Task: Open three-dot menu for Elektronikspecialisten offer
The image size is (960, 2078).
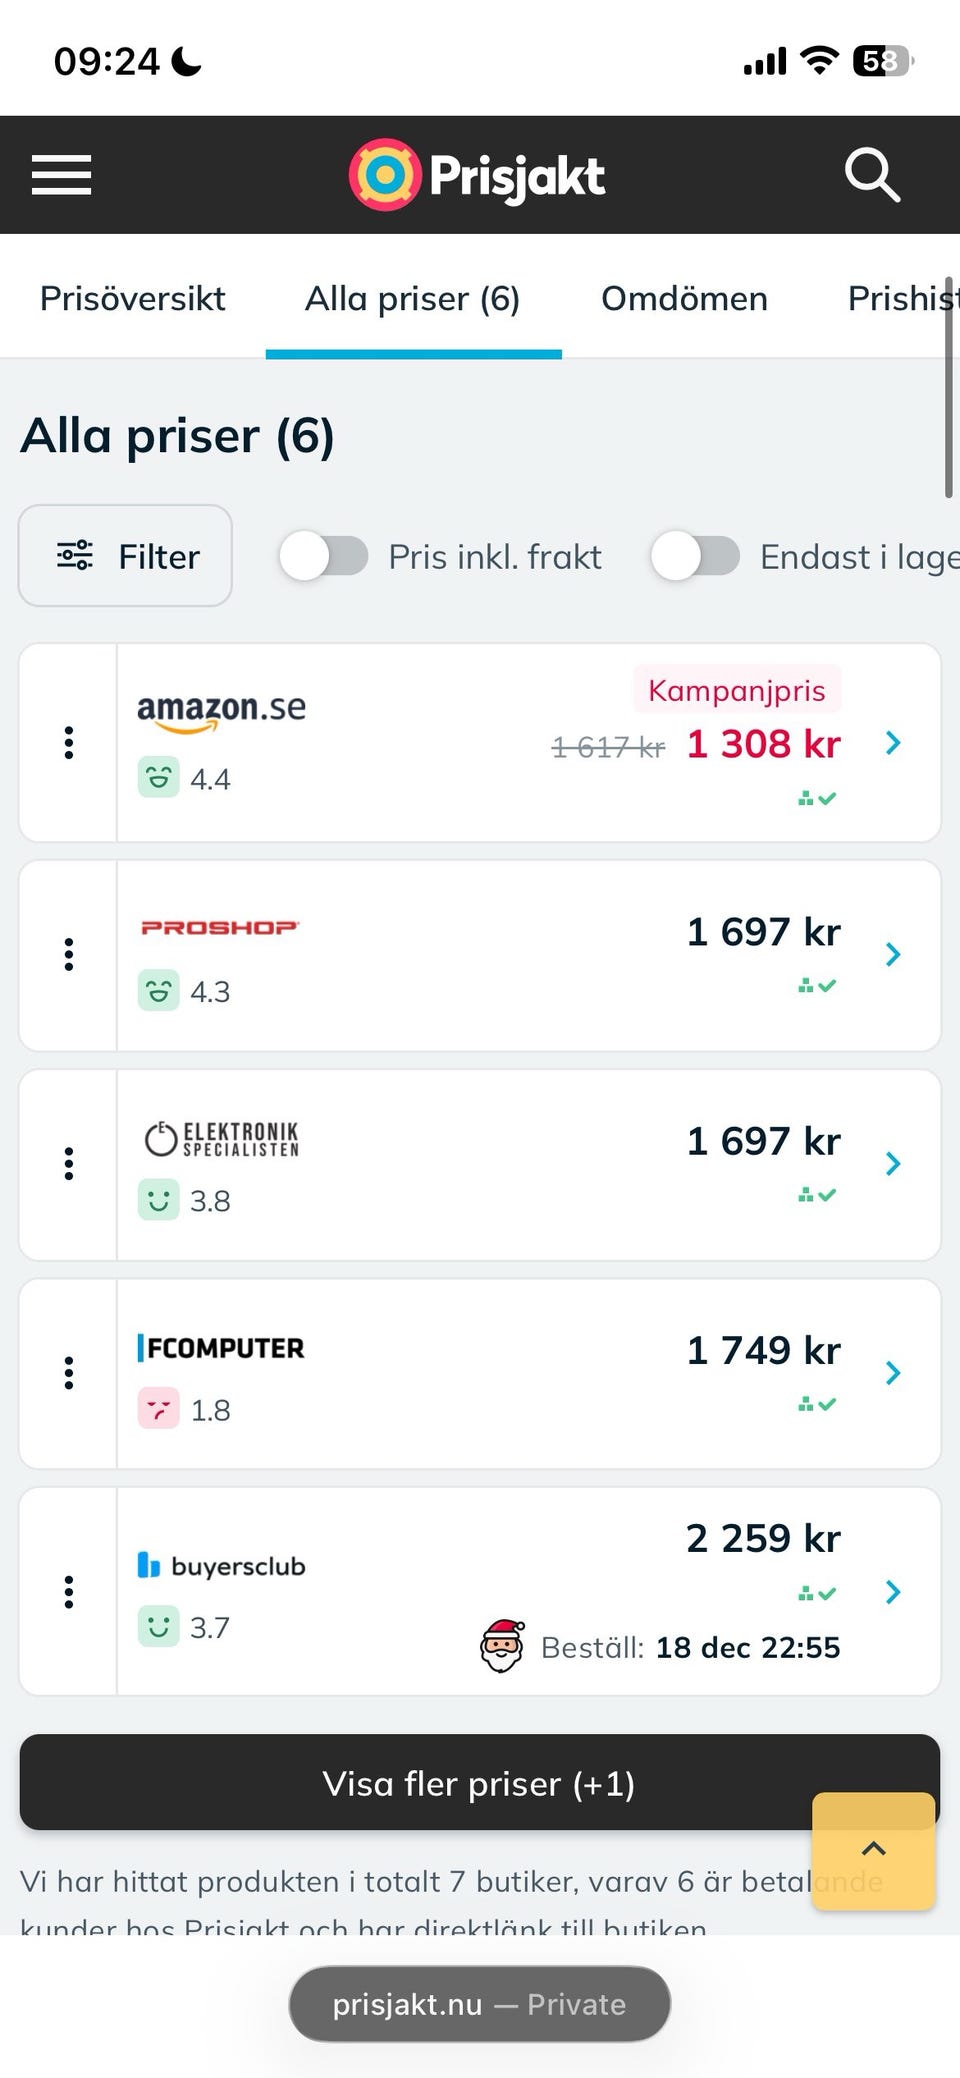Action: point(69,1164)
